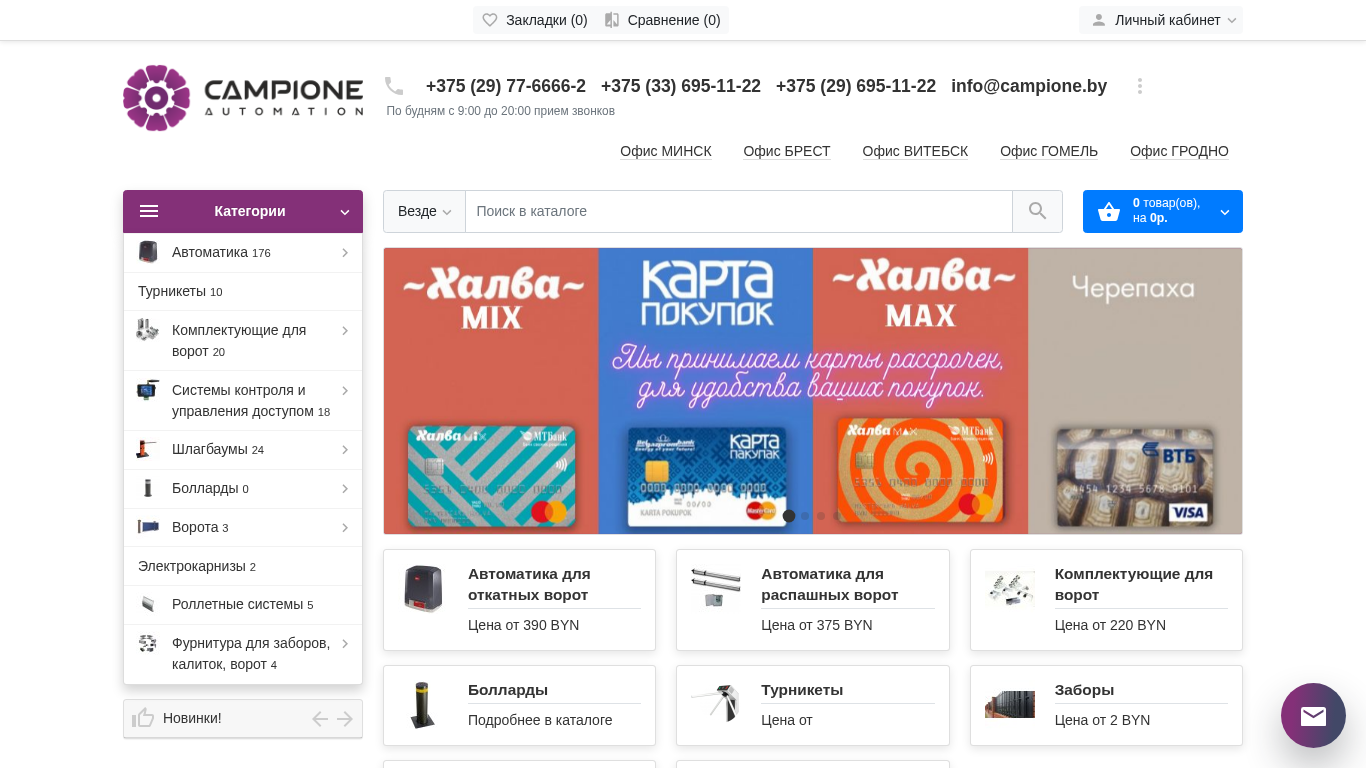The image size is (1366, 768).
Task: Open the Везде search scope dropdown
Action: 424,211
